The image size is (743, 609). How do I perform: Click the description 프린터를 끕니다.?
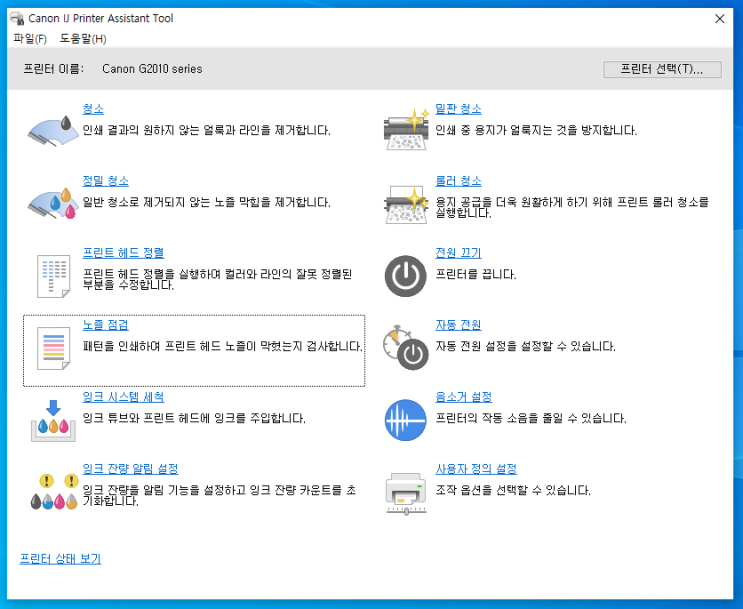coord(475,274)
